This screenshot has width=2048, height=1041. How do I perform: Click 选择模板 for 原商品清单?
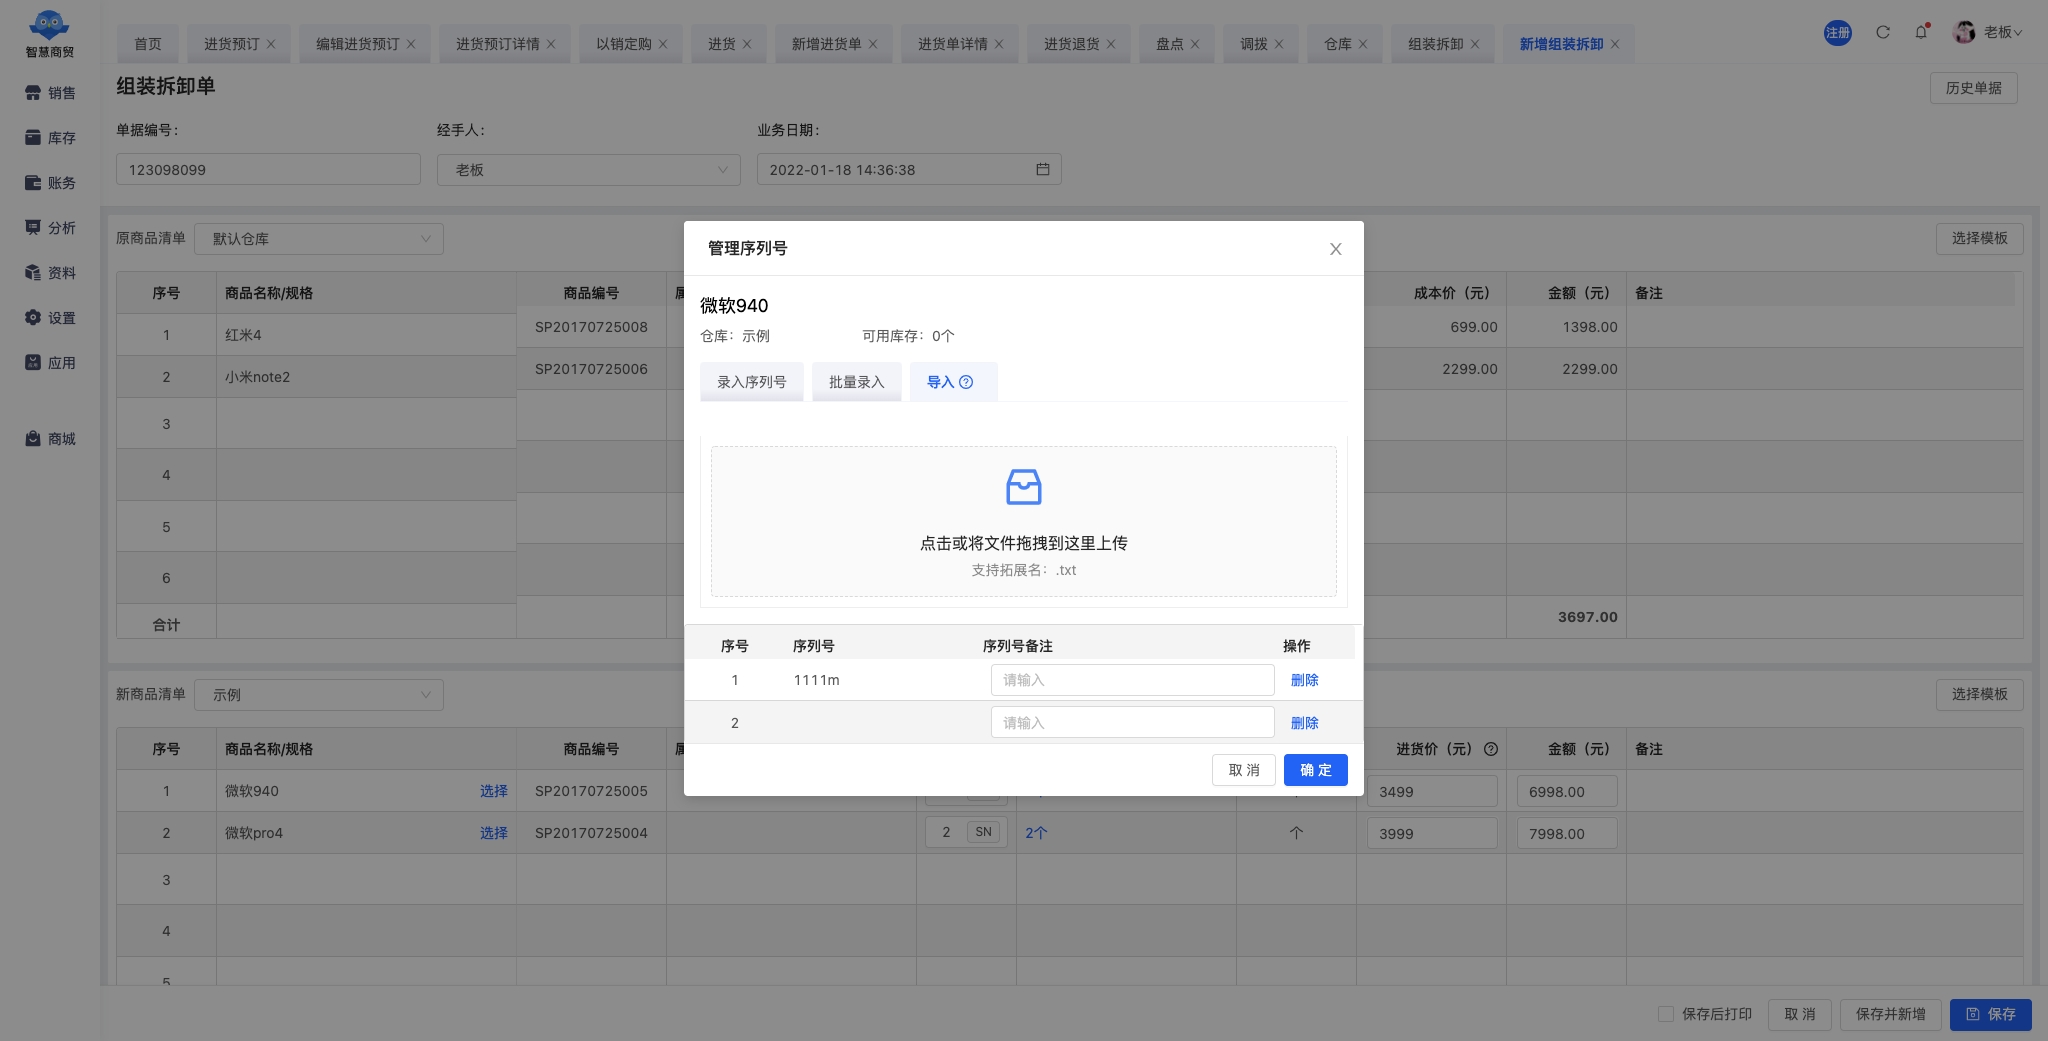(x=1980, y=238)
